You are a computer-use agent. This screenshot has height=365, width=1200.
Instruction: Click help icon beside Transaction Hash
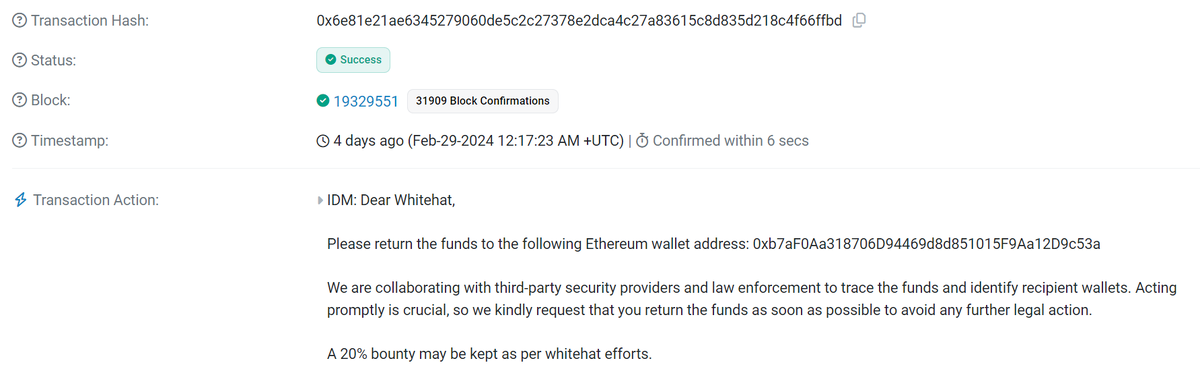pos(20,21)
